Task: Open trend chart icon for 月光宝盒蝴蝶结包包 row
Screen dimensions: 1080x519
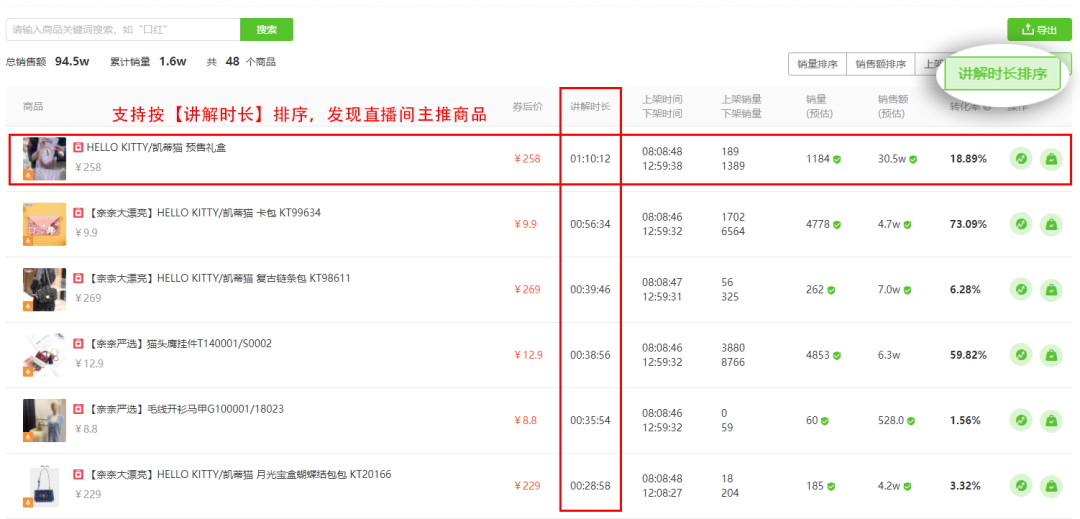Action: point(1021,485)
